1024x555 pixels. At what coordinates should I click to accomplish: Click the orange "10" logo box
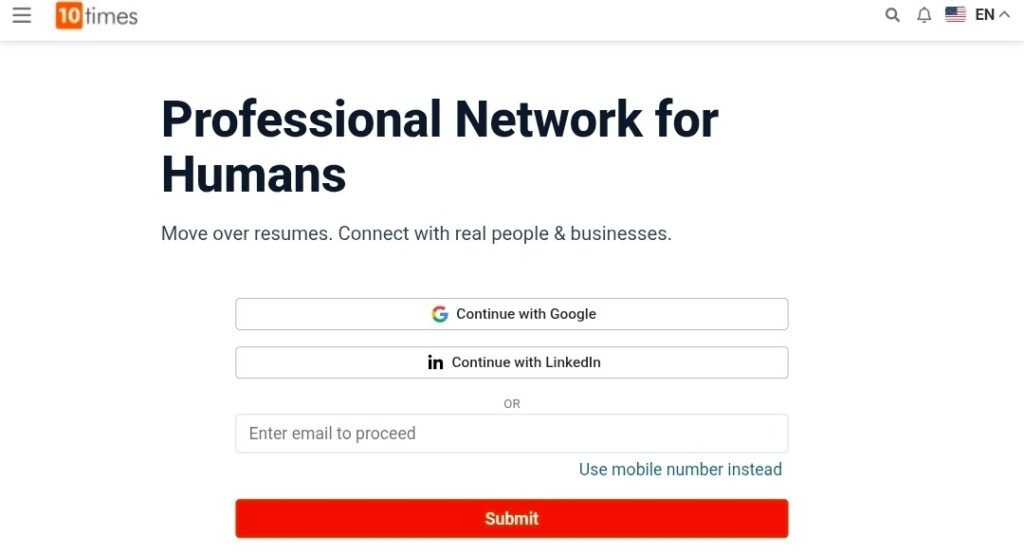(68, 16)
